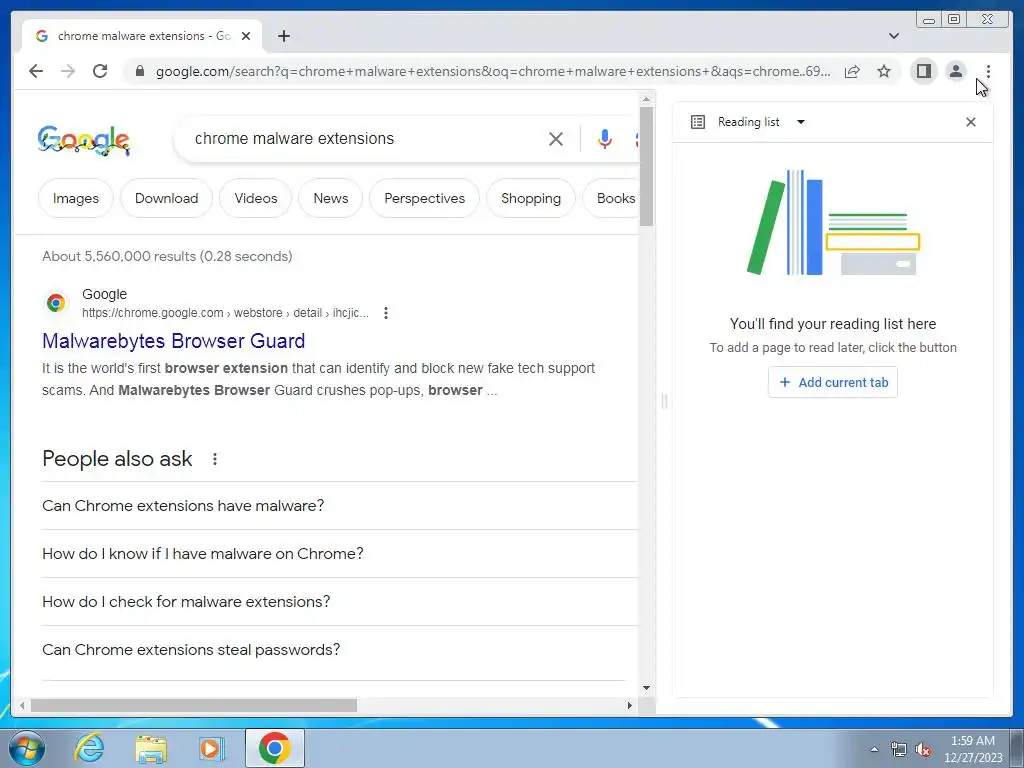Expand 'How do I check for malware extensions?'
1024x768 pixels.
click(340, 601)
